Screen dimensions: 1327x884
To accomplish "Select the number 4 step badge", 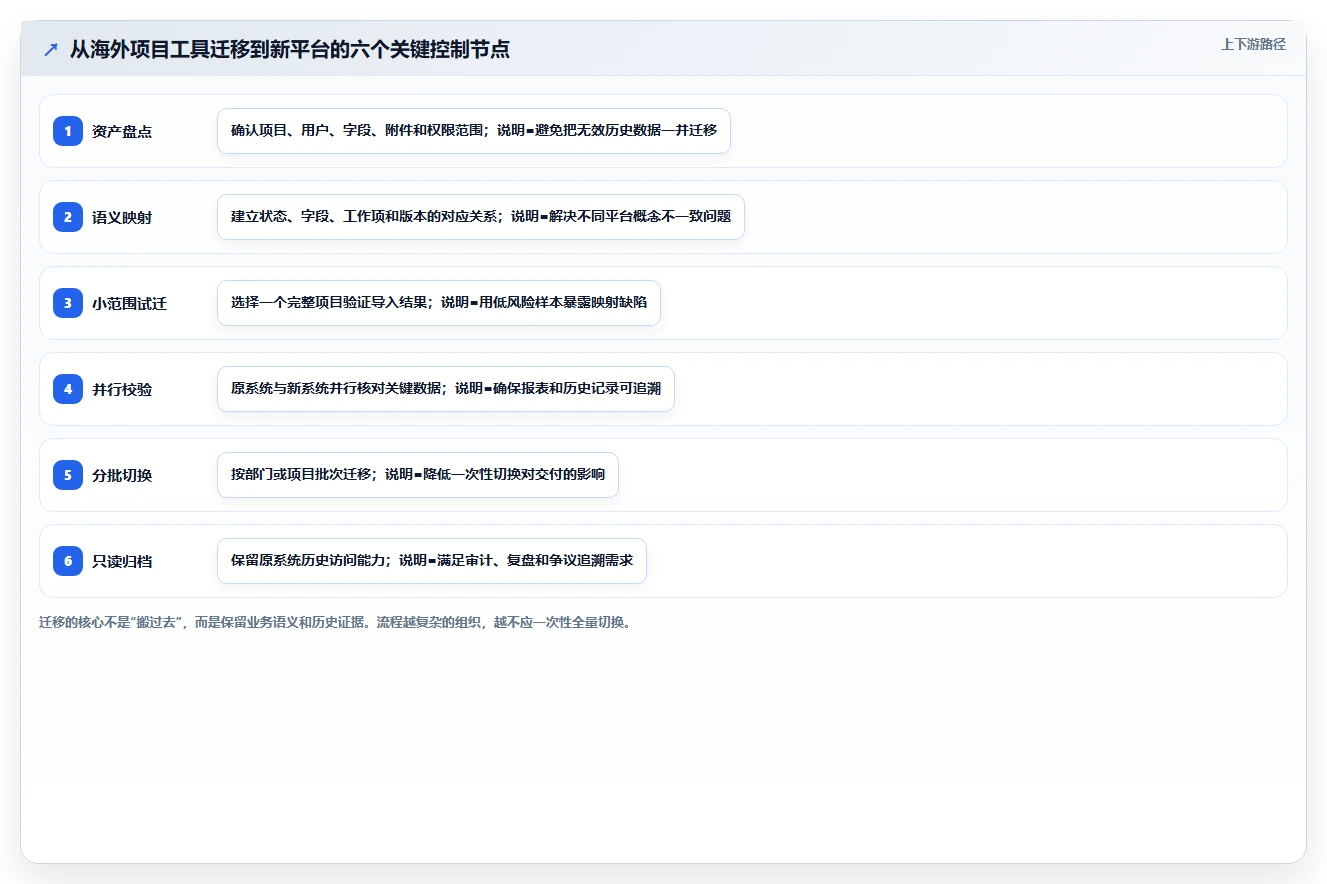I will [68, 389].
